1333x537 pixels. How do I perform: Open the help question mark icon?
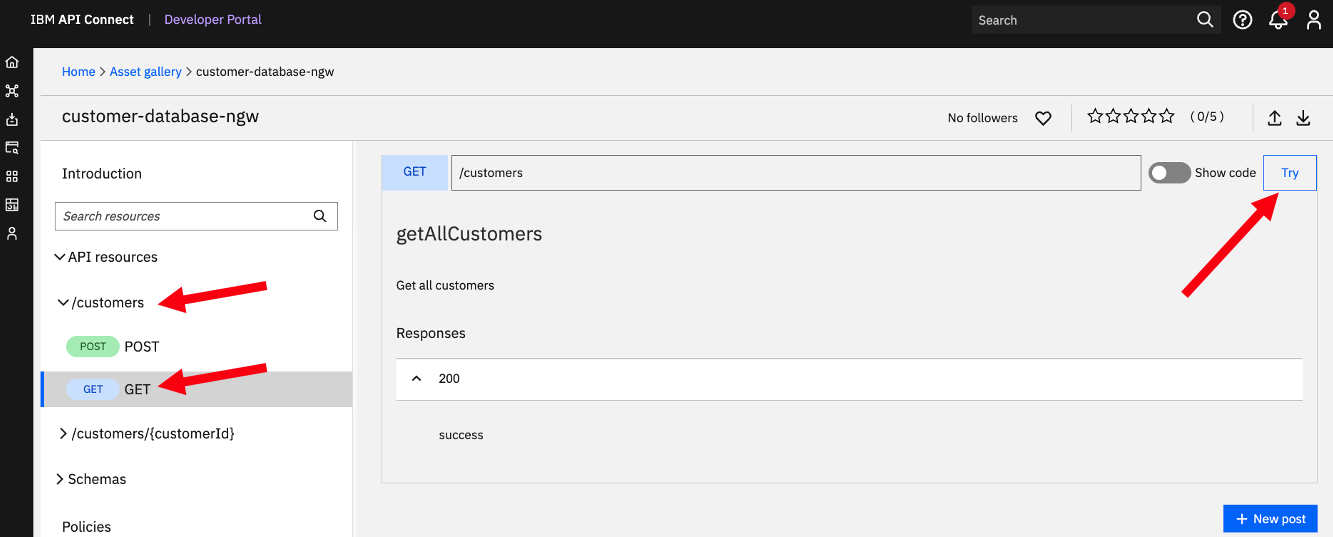1243,20
